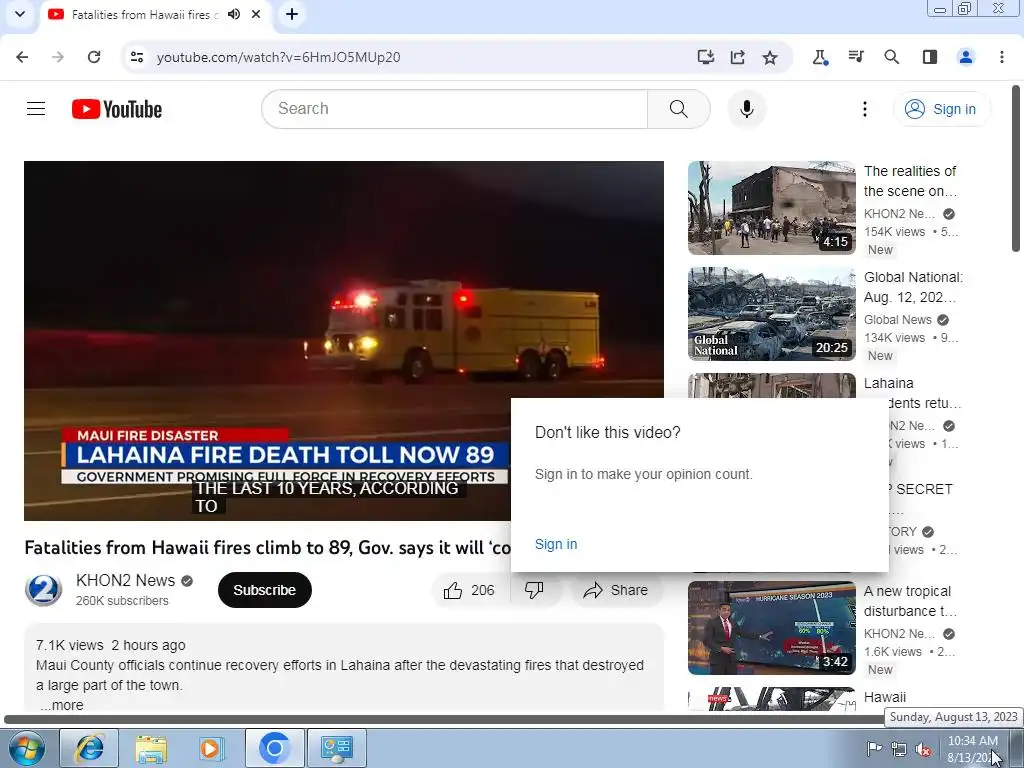Open 'Global National: Aug. 12' video title
The image size is (1024, 768).
tap(913, 287)
